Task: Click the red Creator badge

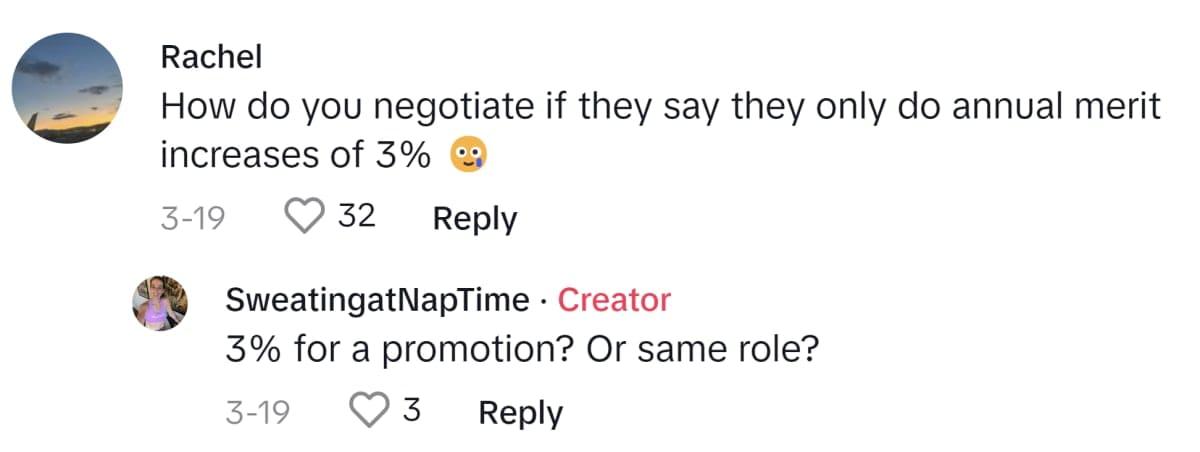Action: pos(614,299)
